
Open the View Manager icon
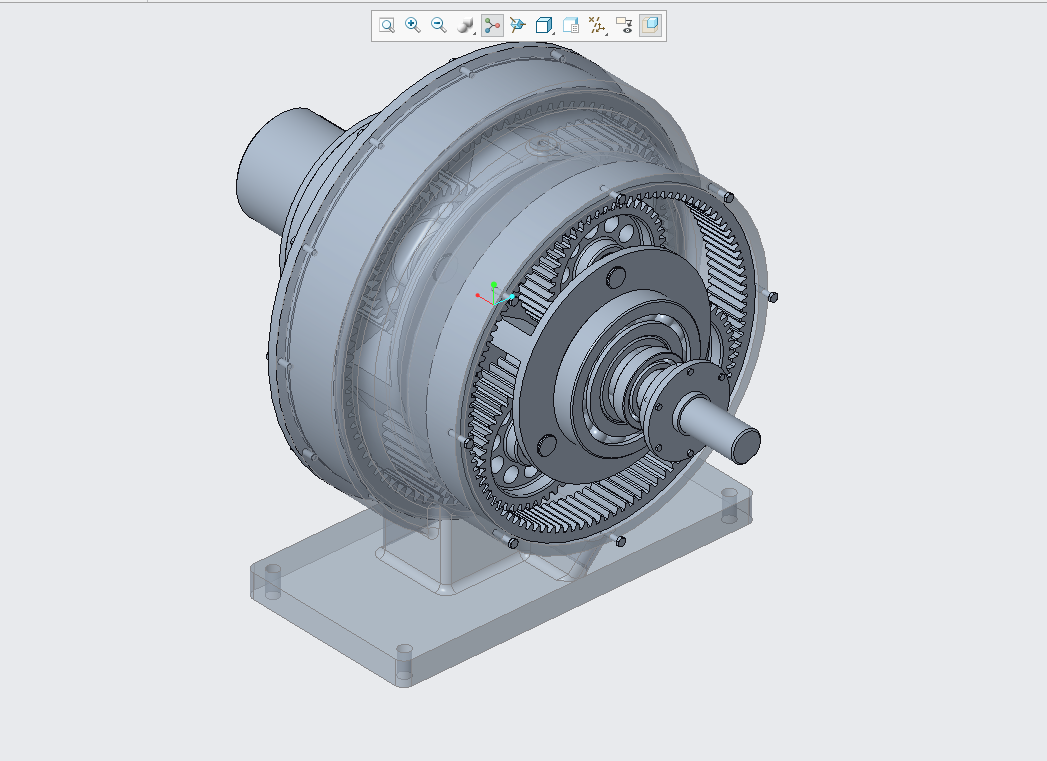571,25
